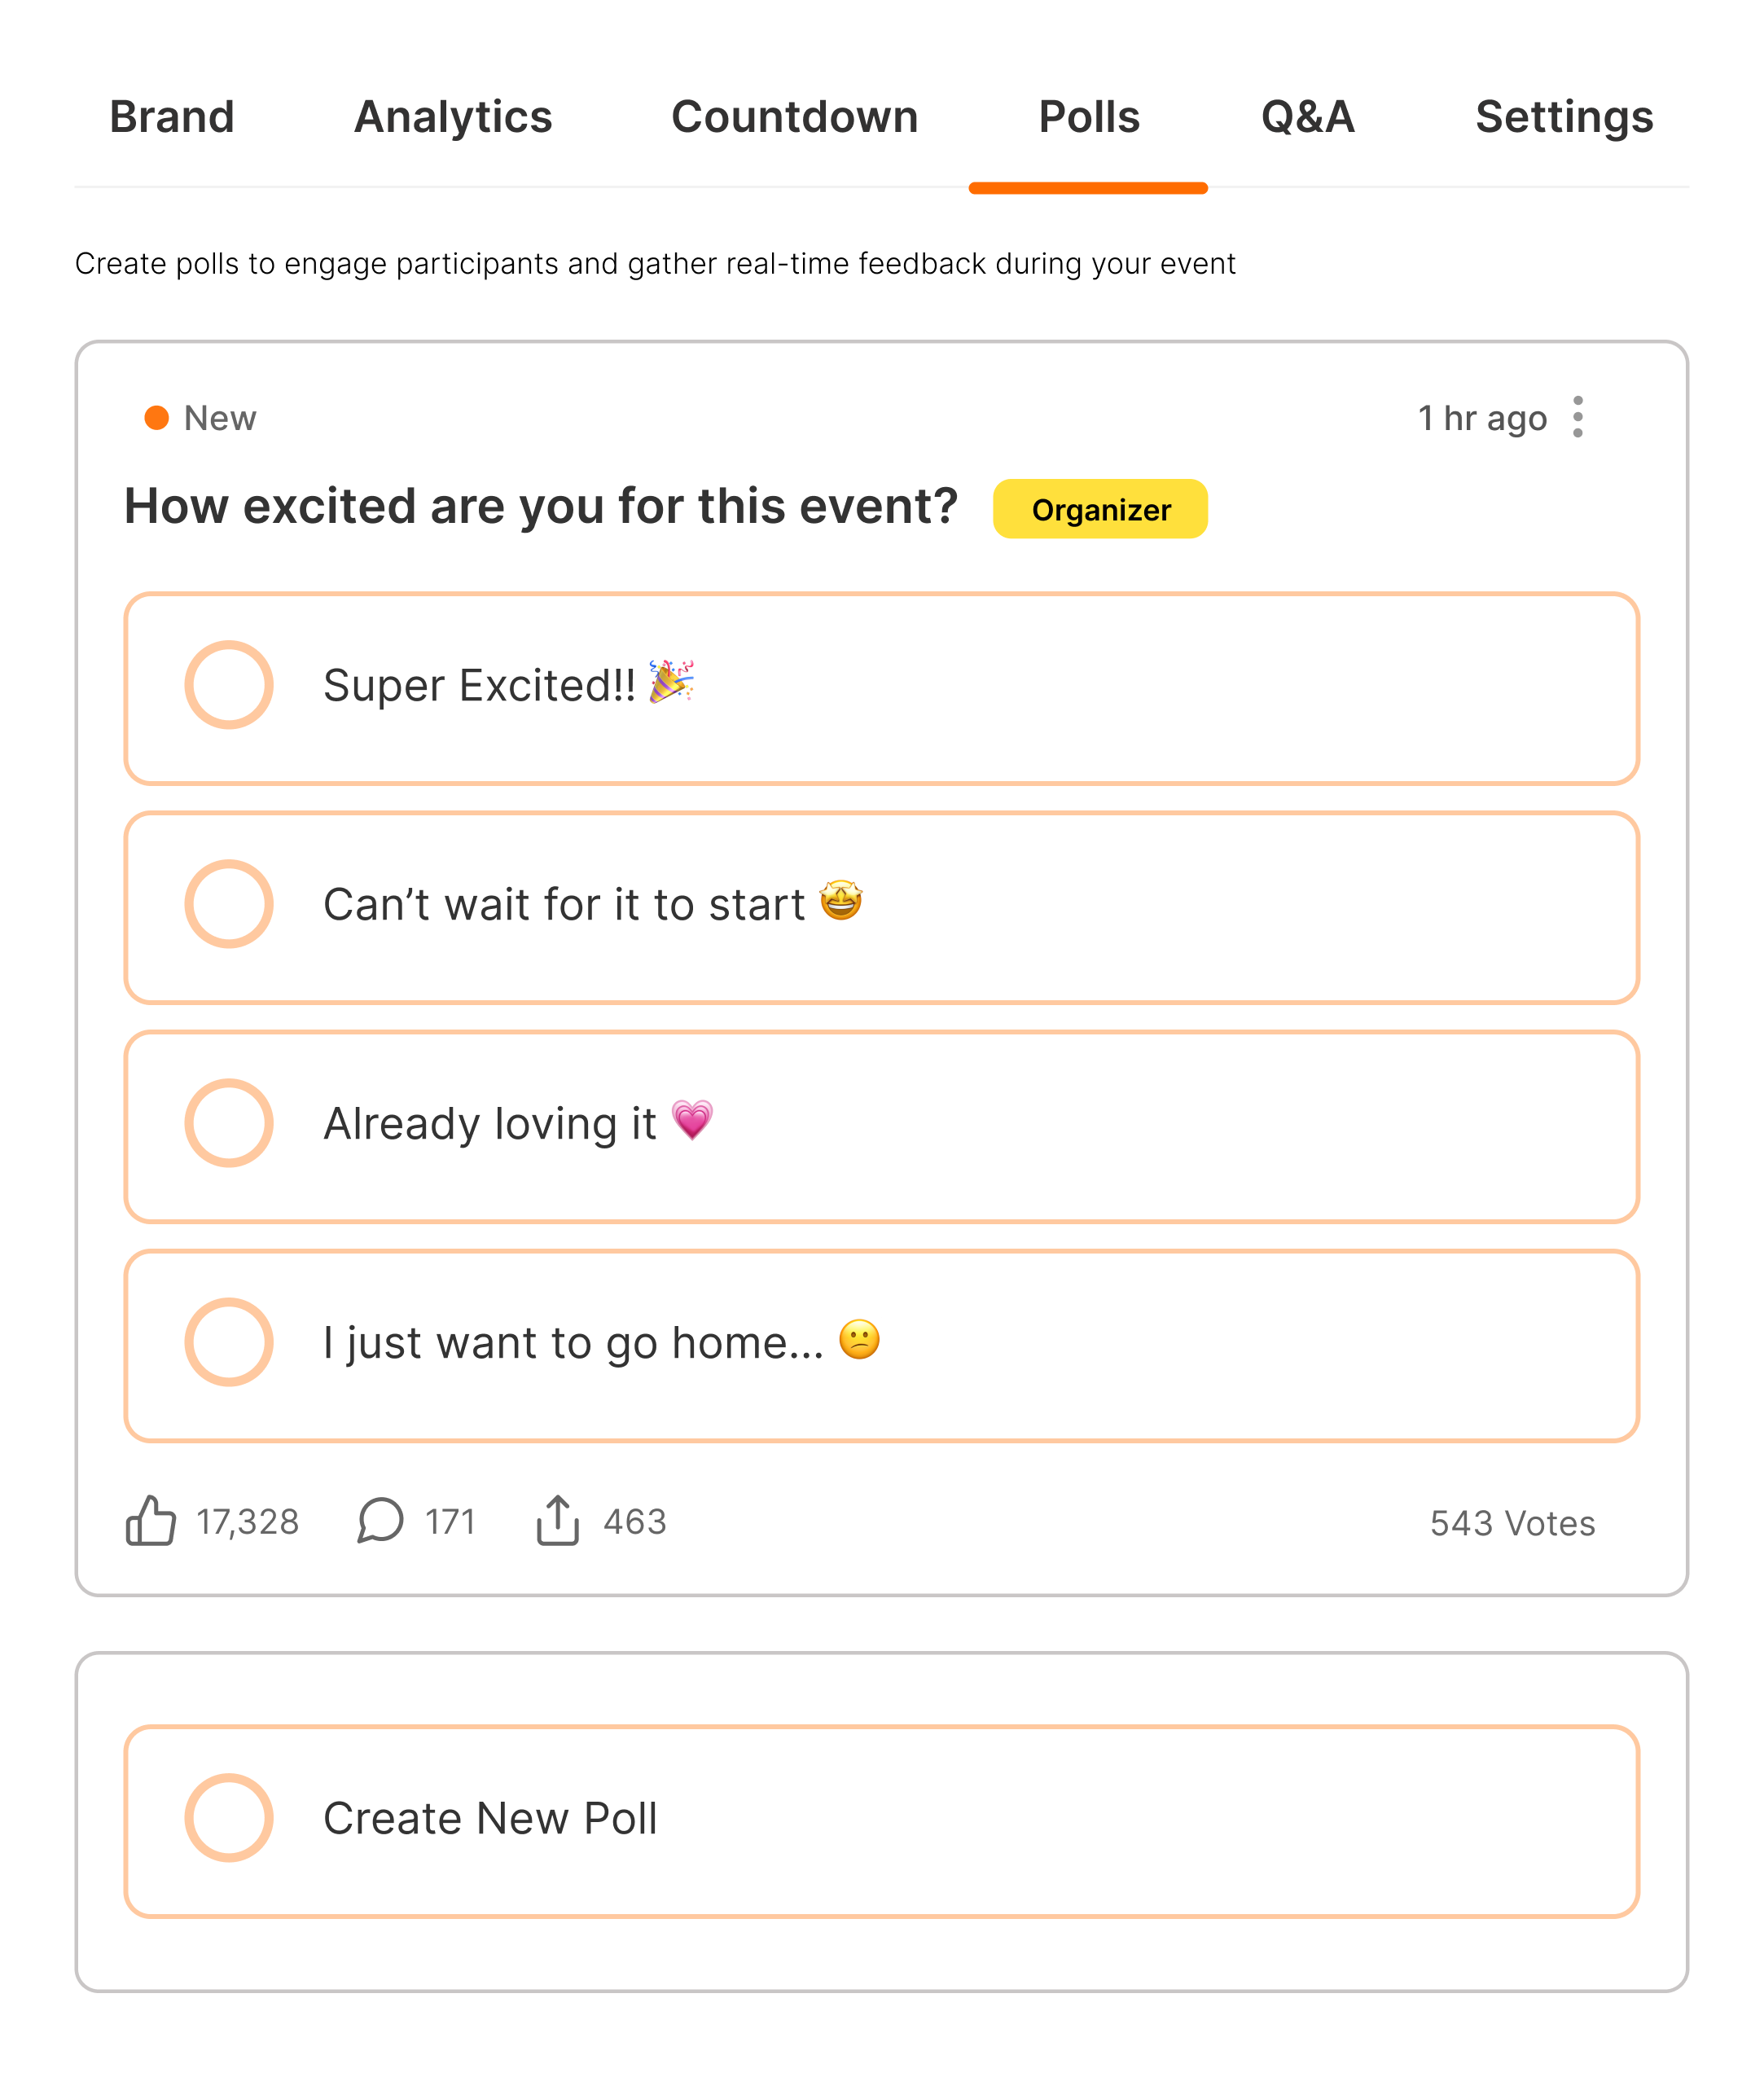
Task: Click the Create New Poll circle
Action: coord(229,1818)
